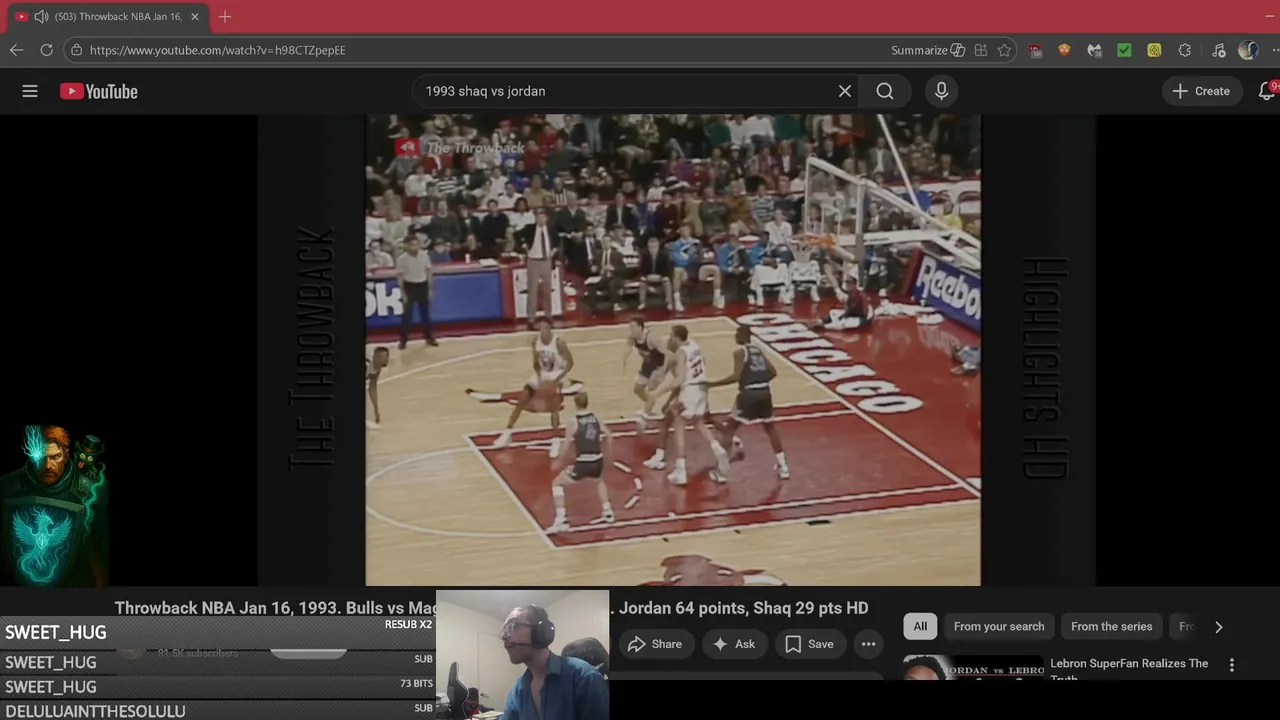Open the media control music-note icon
1280x720 pixels.
point(1218,50)
